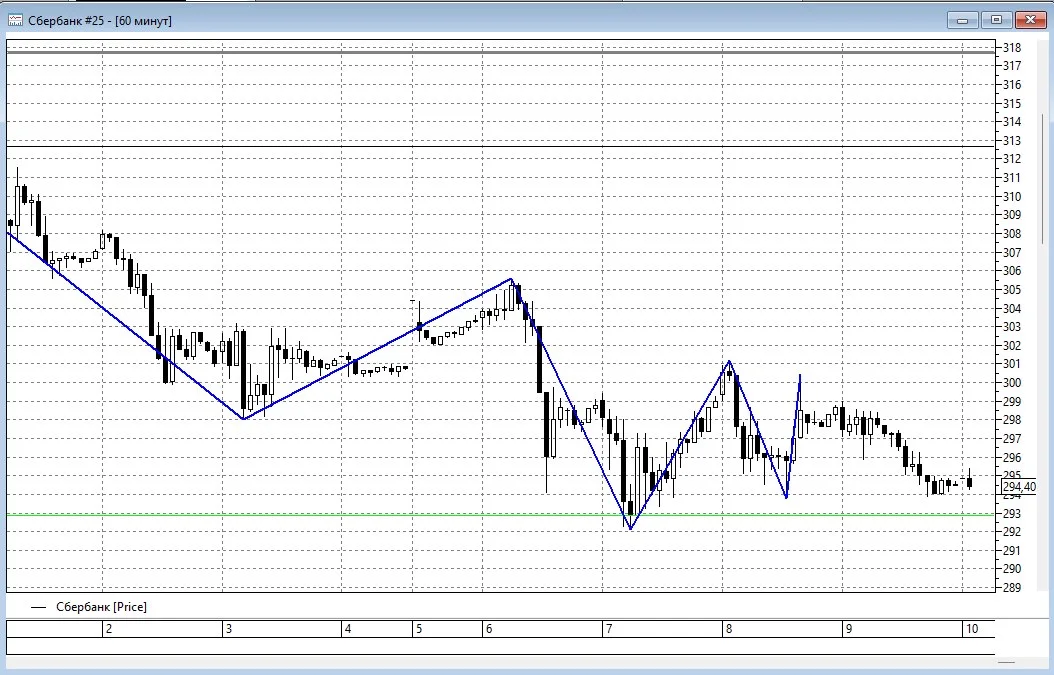Close the Сбербанк #25 chart window
Screen dimensions: 1054x675
click(x=1030, y=20)
